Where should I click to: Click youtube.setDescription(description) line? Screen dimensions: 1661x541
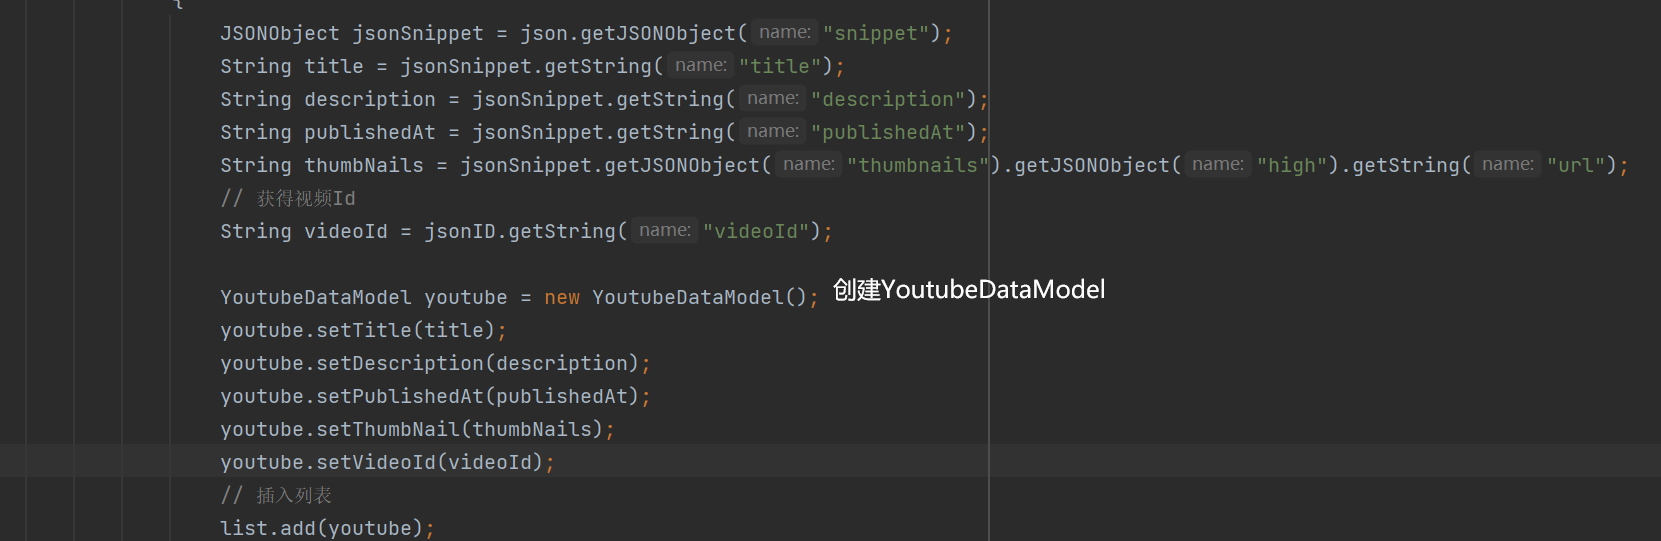(x=436, y=363)
